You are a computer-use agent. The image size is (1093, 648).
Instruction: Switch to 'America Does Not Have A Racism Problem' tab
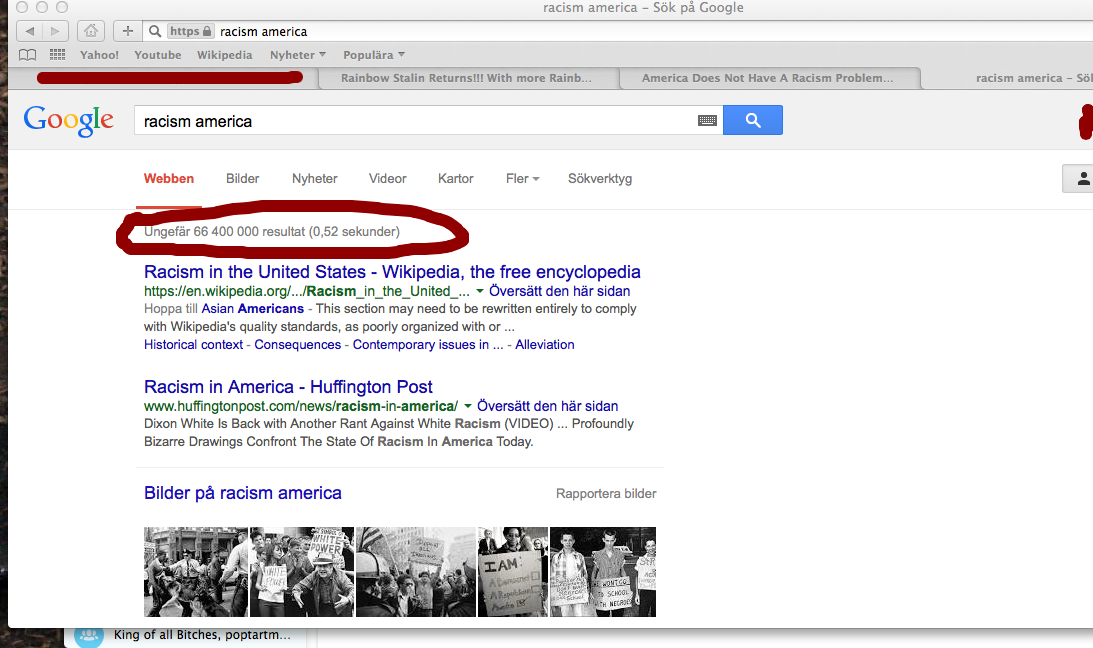(x=768, y=78)
